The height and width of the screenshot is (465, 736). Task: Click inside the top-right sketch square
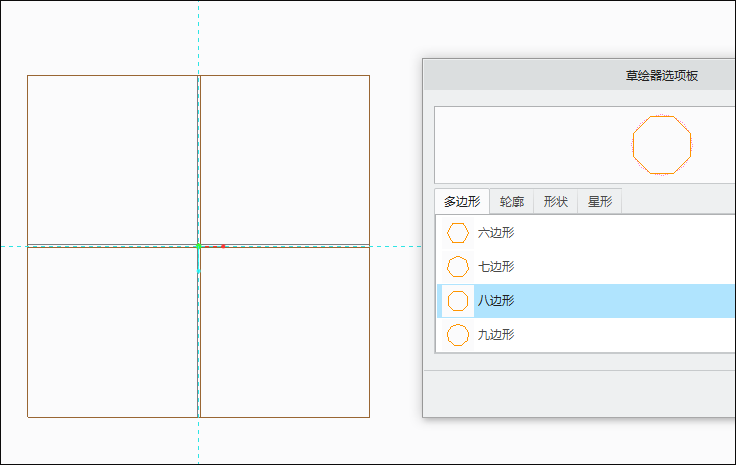(285, 160)
